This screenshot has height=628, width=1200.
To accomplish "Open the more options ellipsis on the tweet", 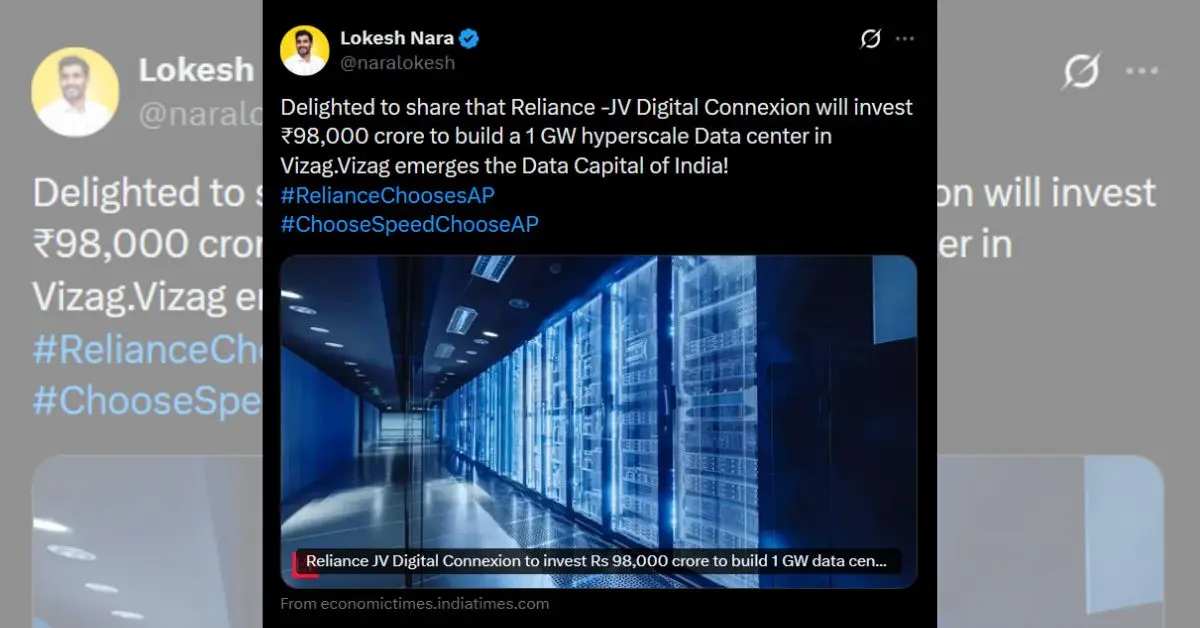I will click(906, 39).
